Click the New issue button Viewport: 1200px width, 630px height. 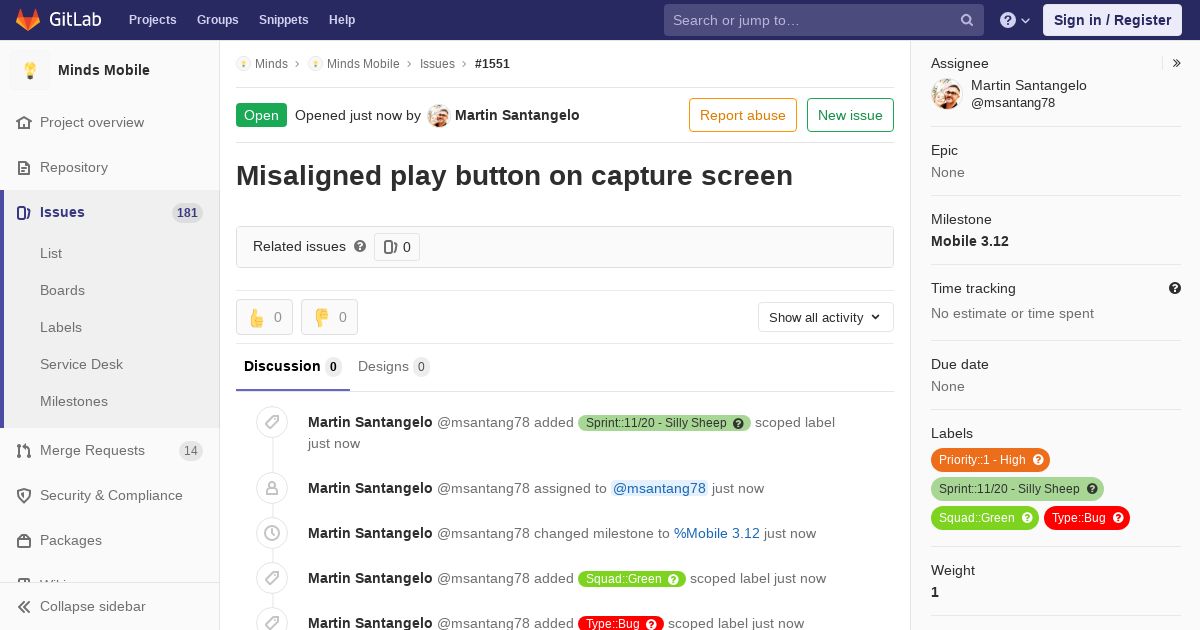tap(850, 115)
